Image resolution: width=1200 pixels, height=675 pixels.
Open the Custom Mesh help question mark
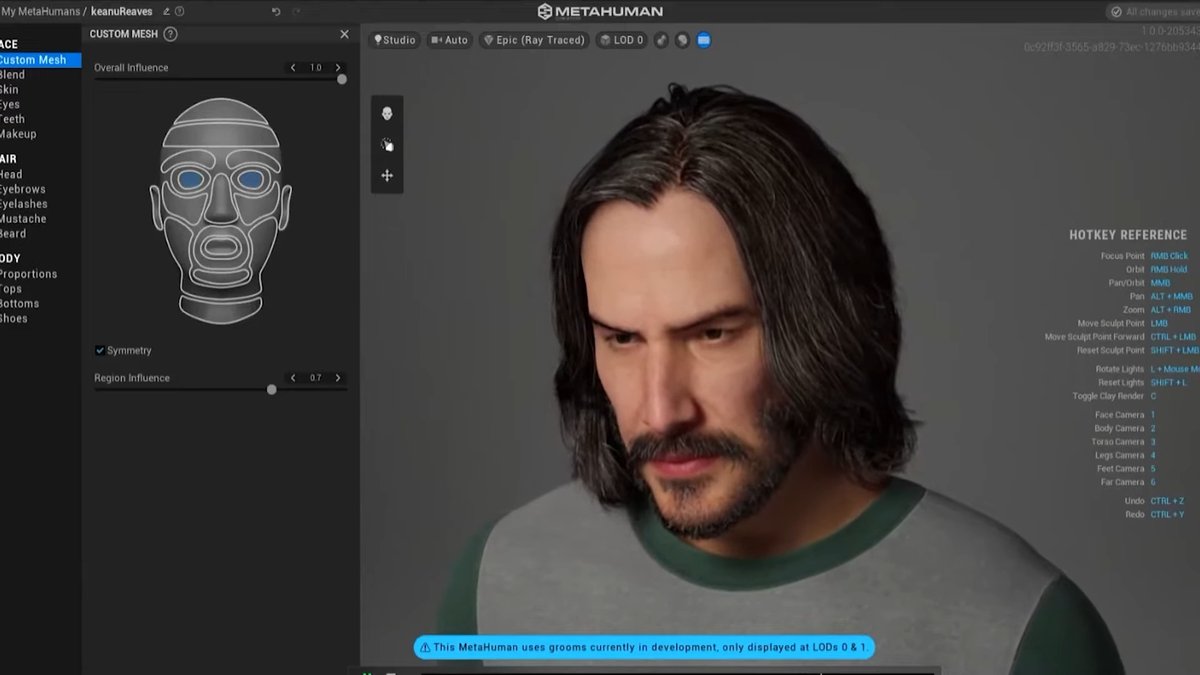tap(170, 34)
